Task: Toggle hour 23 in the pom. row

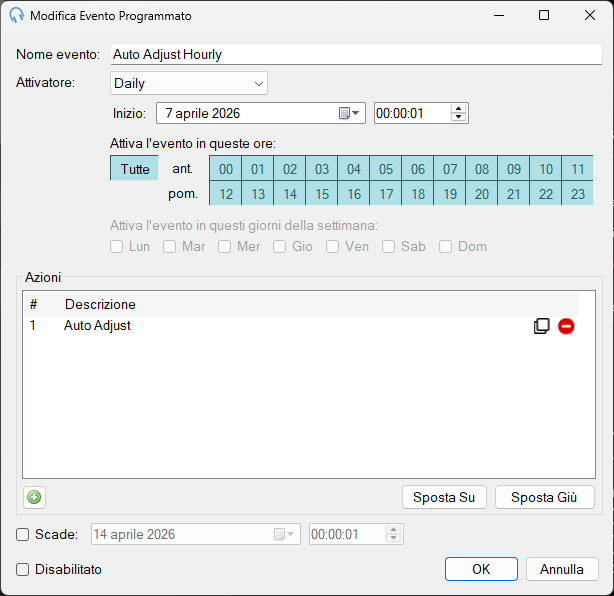Action: pyautogui.click(x=578, y=193)
